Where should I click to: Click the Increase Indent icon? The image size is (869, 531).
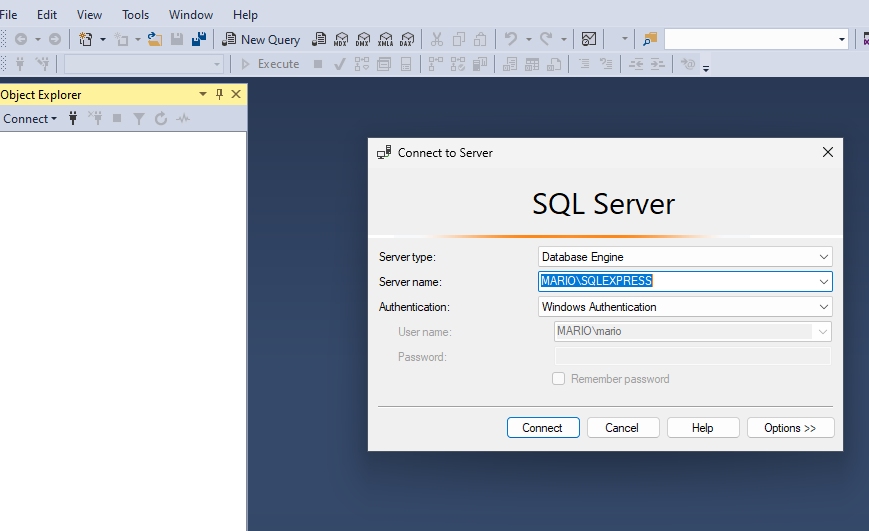(x=658, y=64)
